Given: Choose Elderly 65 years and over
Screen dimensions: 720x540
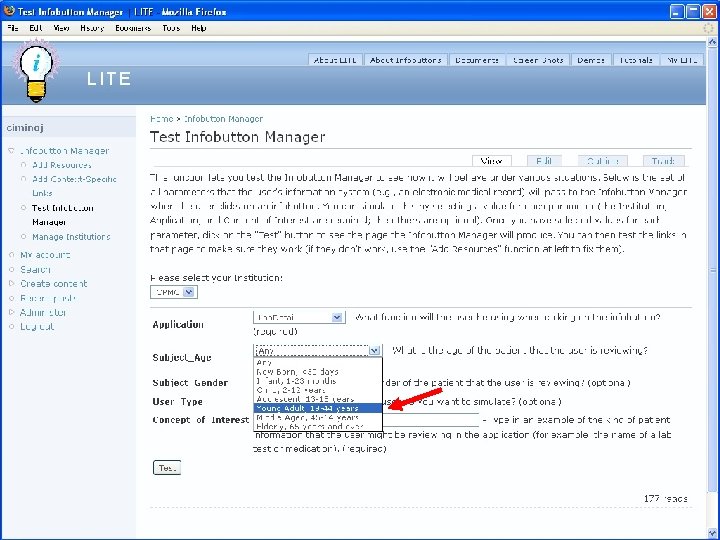Looking at the screenshot, I should 318,427.
